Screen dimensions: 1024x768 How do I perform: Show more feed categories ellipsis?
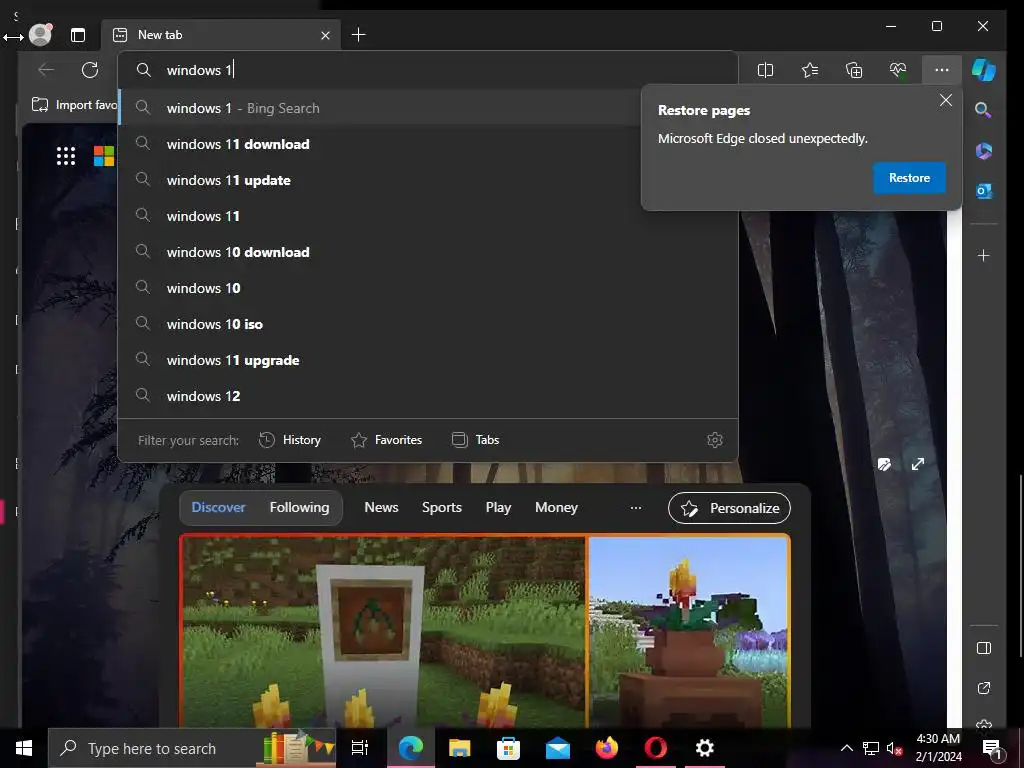coord(635,507)
